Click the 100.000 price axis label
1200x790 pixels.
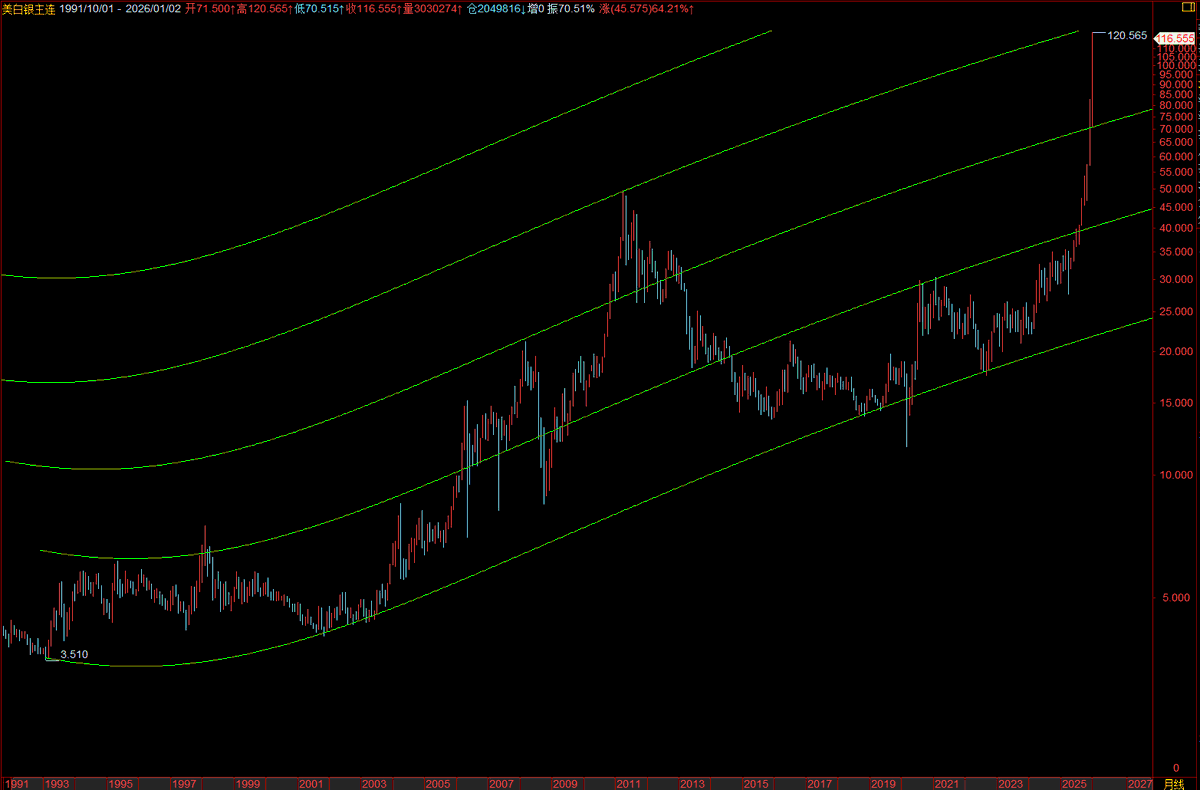point(1175,65)
